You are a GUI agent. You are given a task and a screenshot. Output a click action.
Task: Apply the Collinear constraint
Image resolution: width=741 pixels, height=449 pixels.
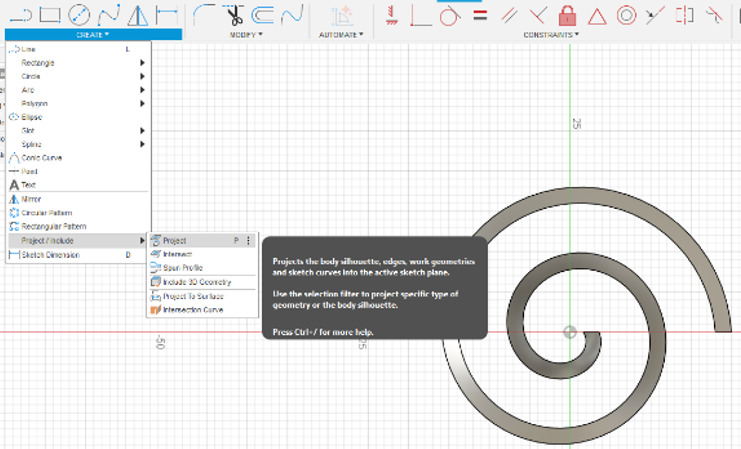pos(655,15)
